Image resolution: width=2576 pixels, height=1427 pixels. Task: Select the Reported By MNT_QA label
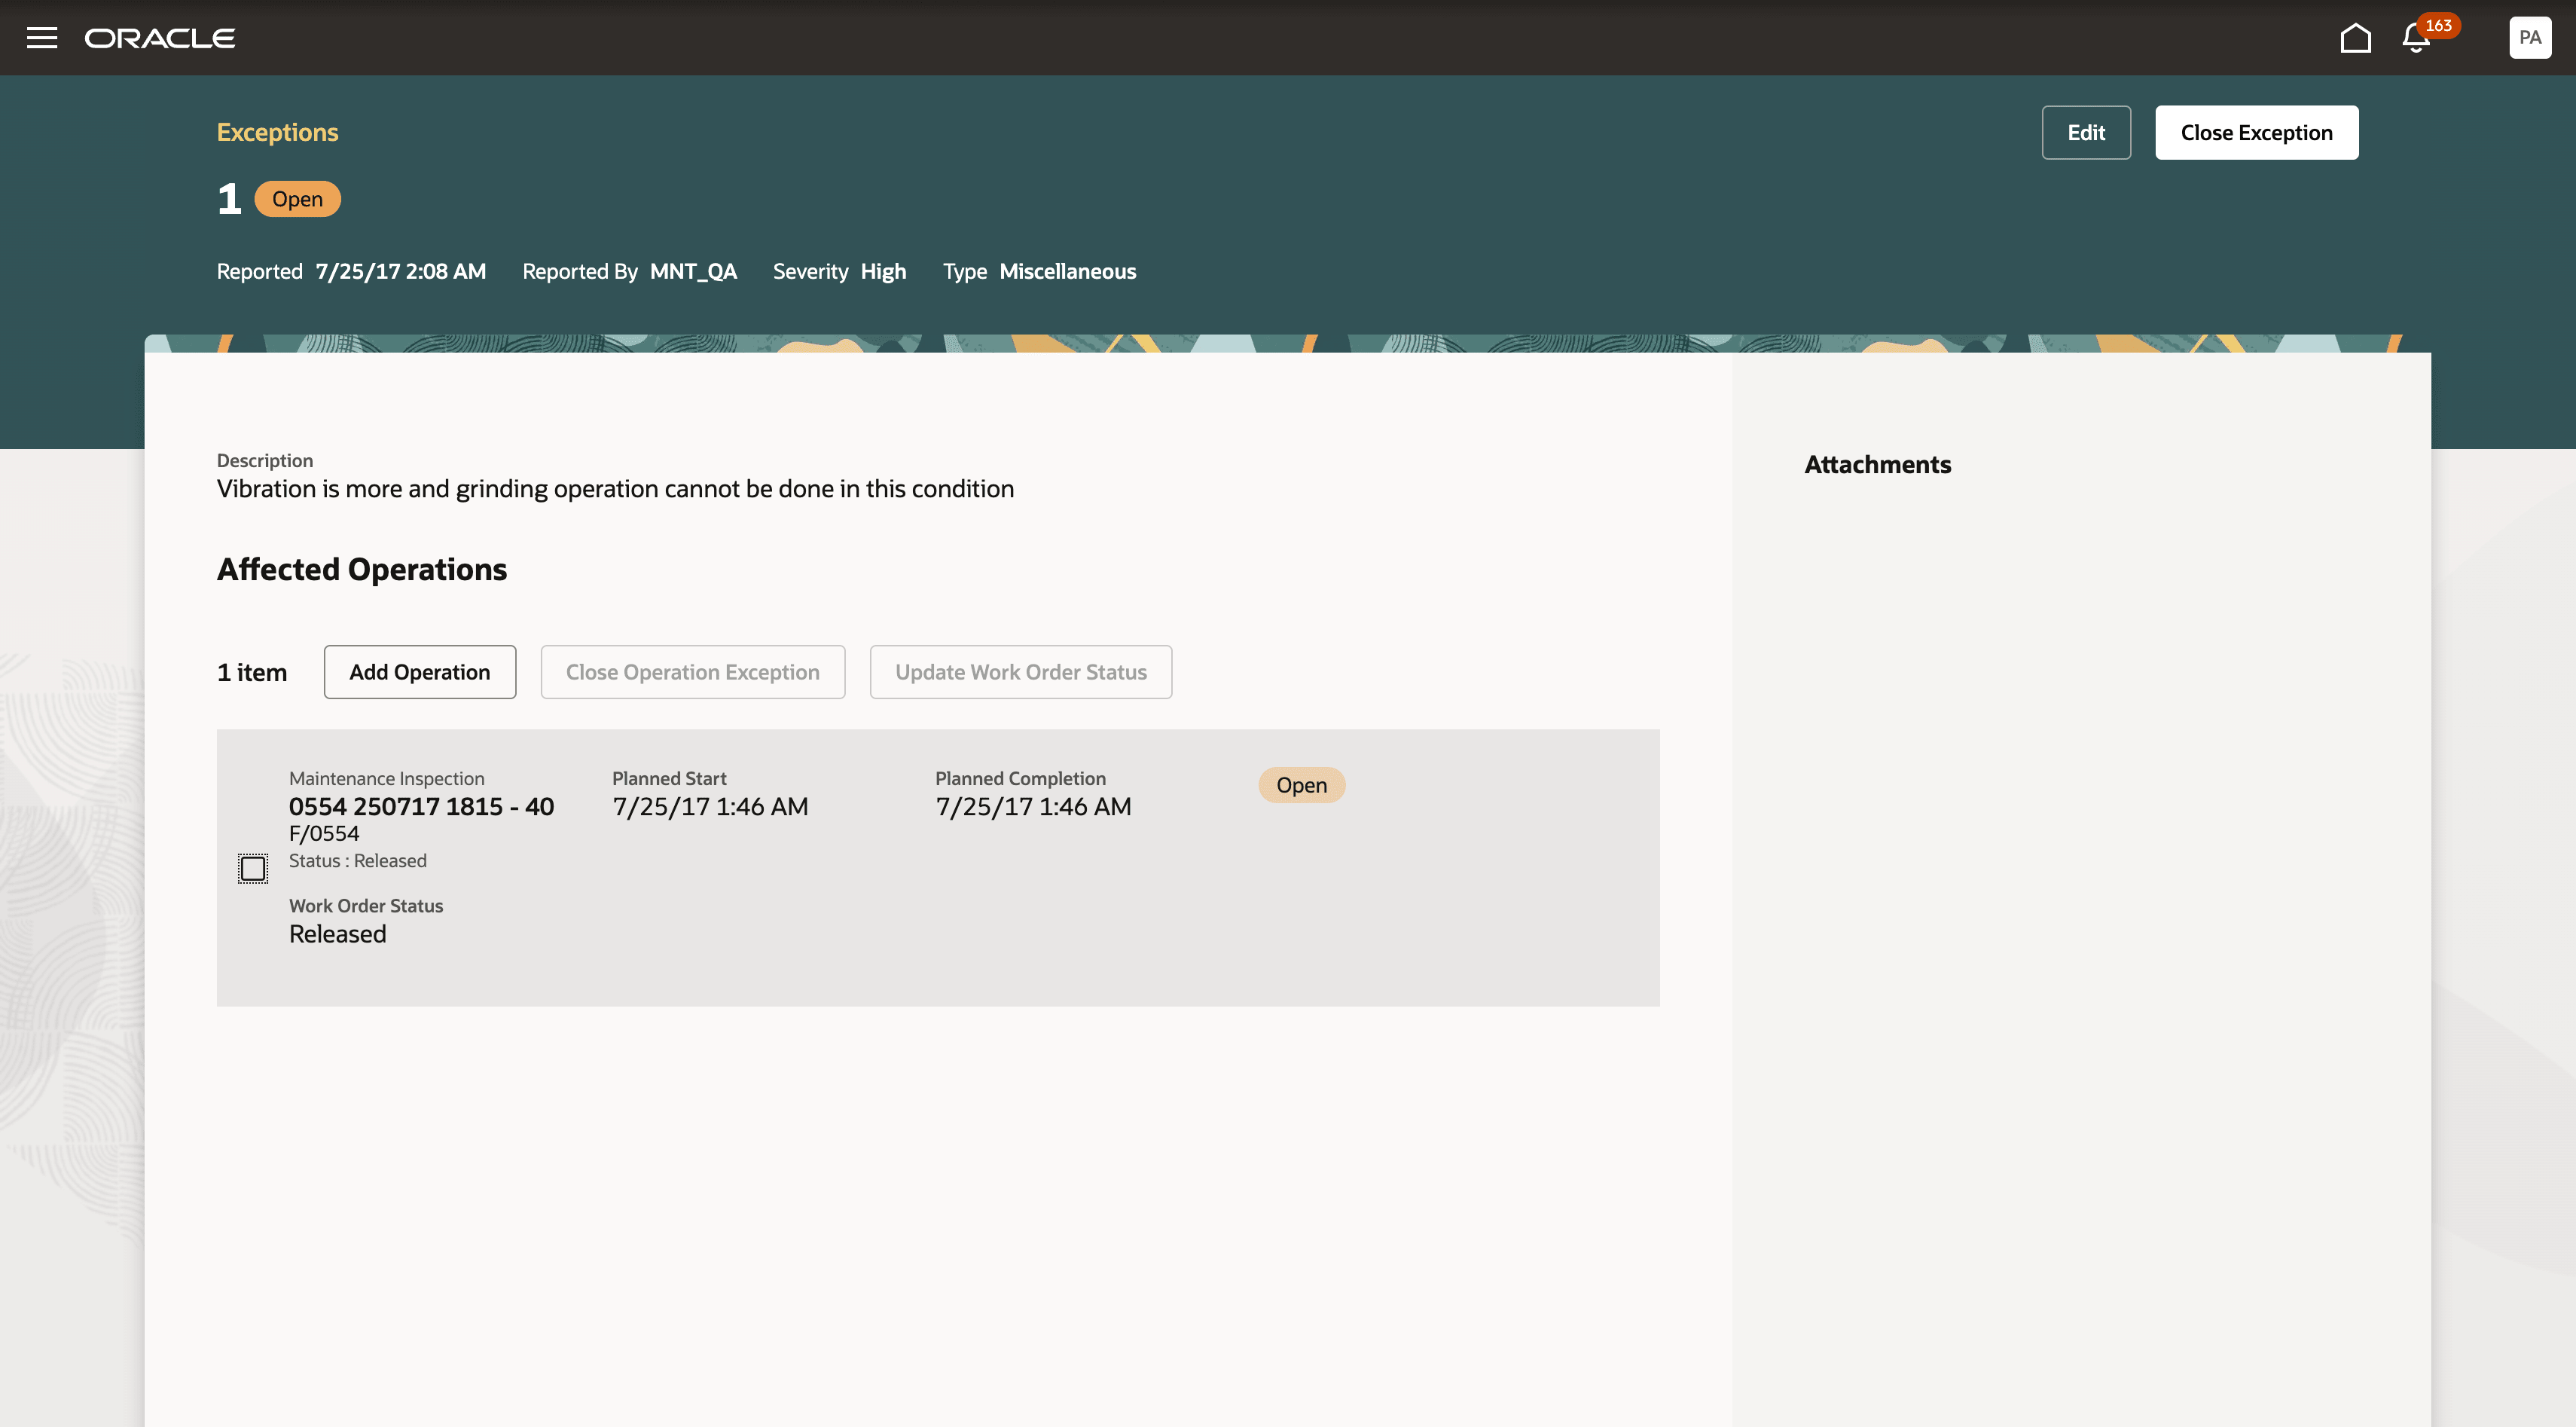tap(693, 271)
